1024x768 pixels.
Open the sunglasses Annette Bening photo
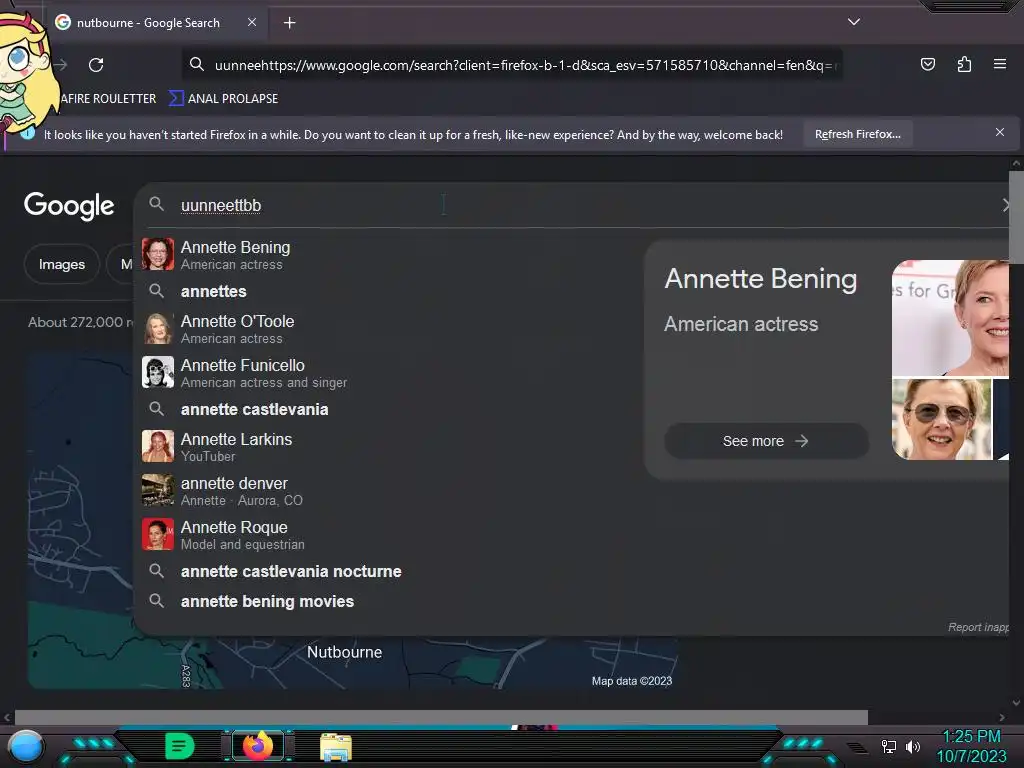[942, 420]
